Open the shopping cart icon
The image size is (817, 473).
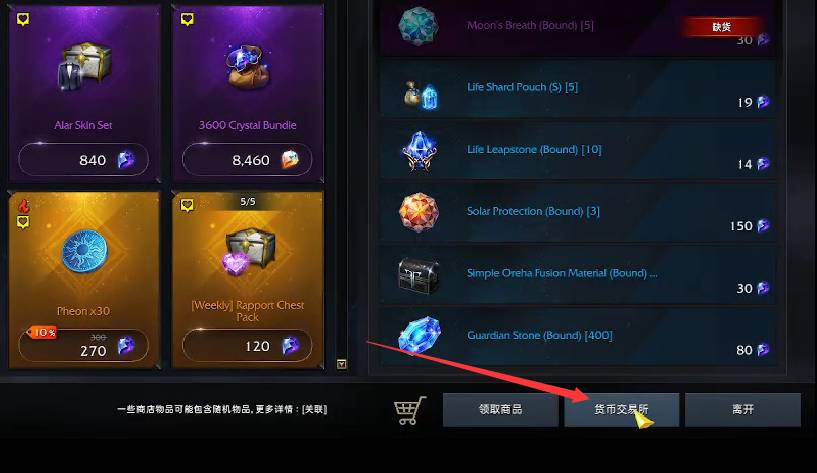click(x=410, y=410)
